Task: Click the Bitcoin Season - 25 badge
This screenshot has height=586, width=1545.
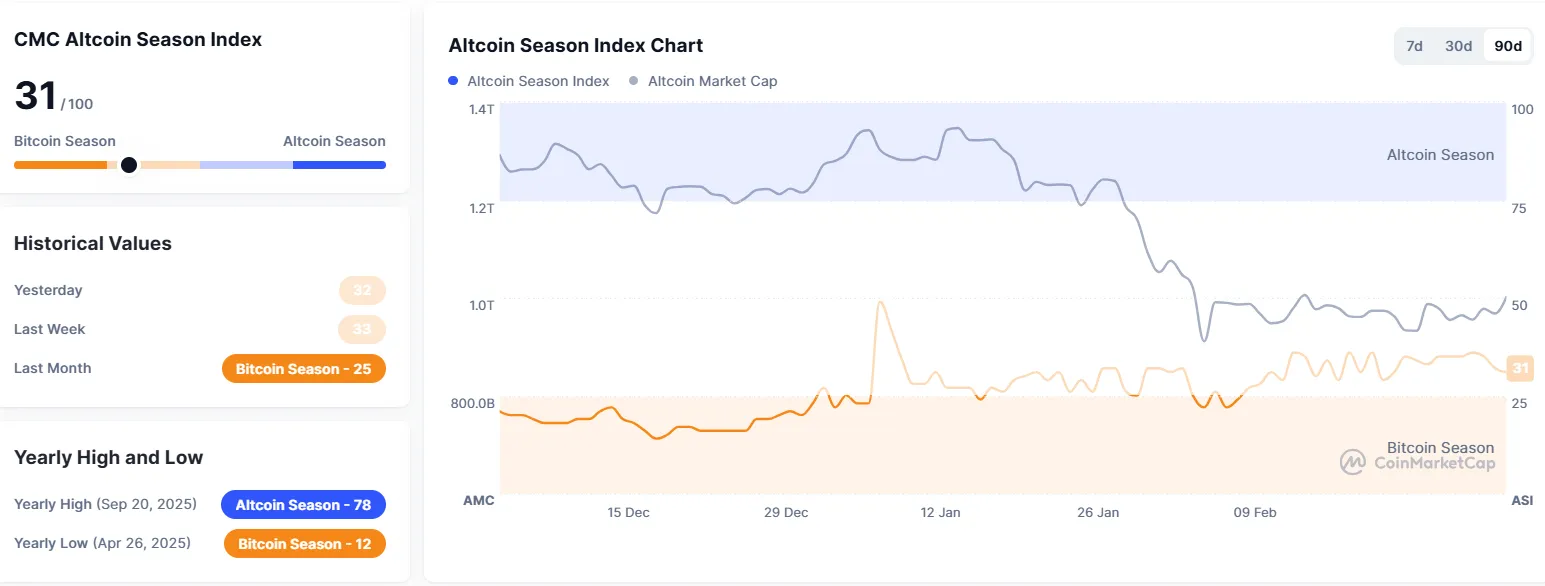Action: point(303,369)
